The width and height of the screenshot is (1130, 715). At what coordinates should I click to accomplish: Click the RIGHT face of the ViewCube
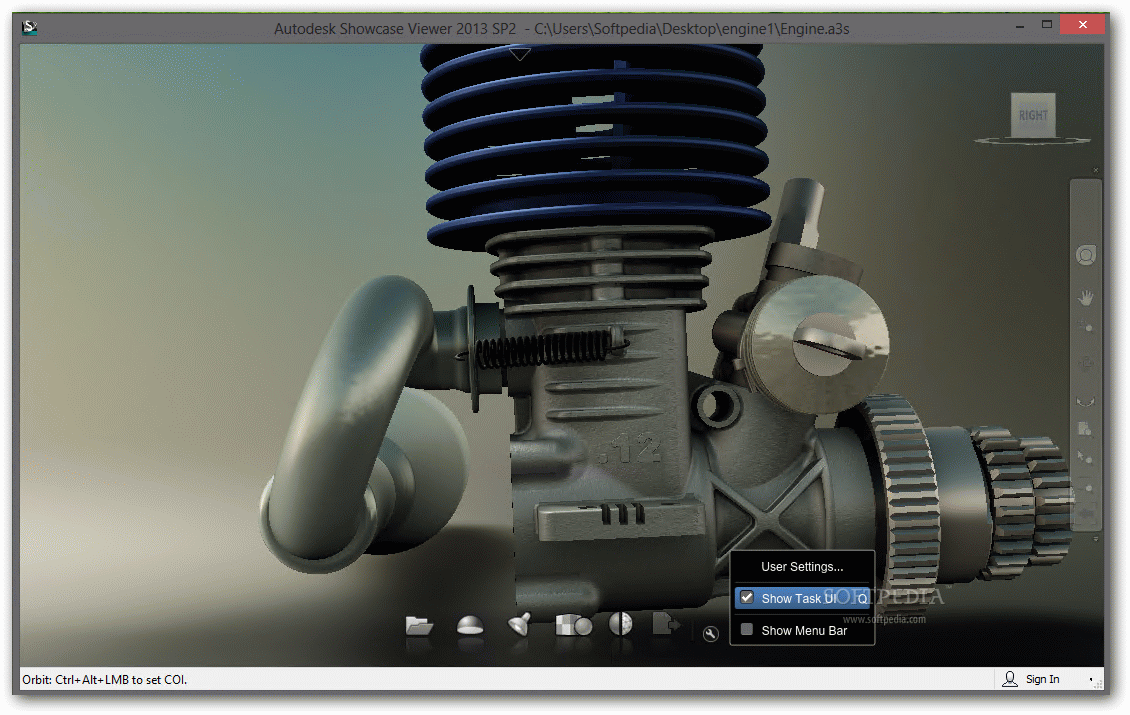(x=1033, y=115)
